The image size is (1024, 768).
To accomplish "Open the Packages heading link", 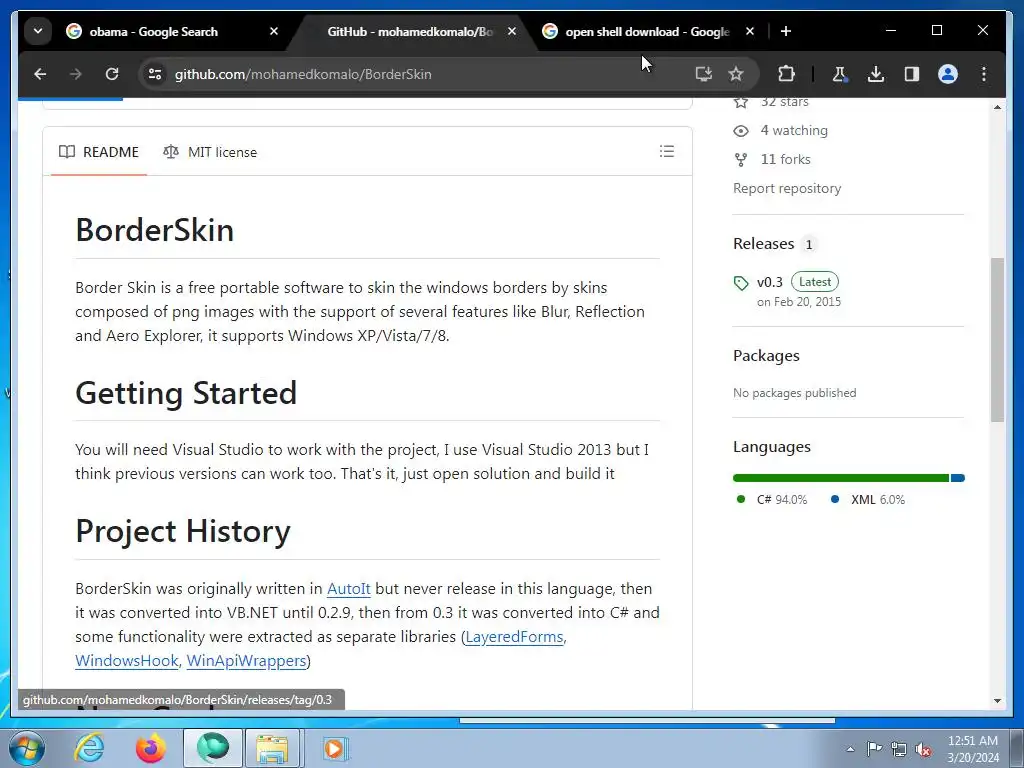I will [766, 356].
